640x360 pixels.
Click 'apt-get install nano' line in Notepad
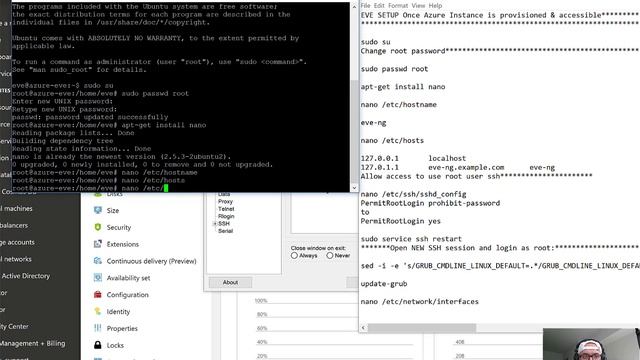coord(403,87)
